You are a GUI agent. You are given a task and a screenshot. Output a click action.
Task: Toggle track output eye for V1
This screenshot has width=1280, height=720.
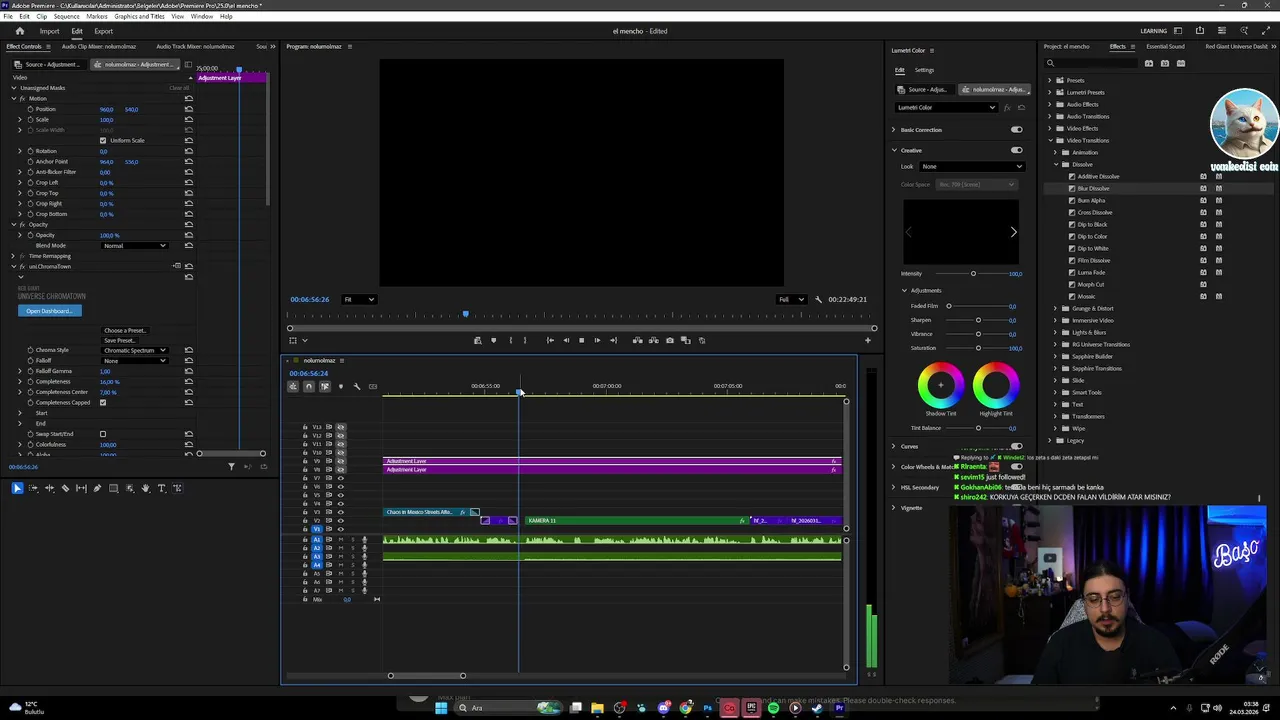click(x=340, y=529)
